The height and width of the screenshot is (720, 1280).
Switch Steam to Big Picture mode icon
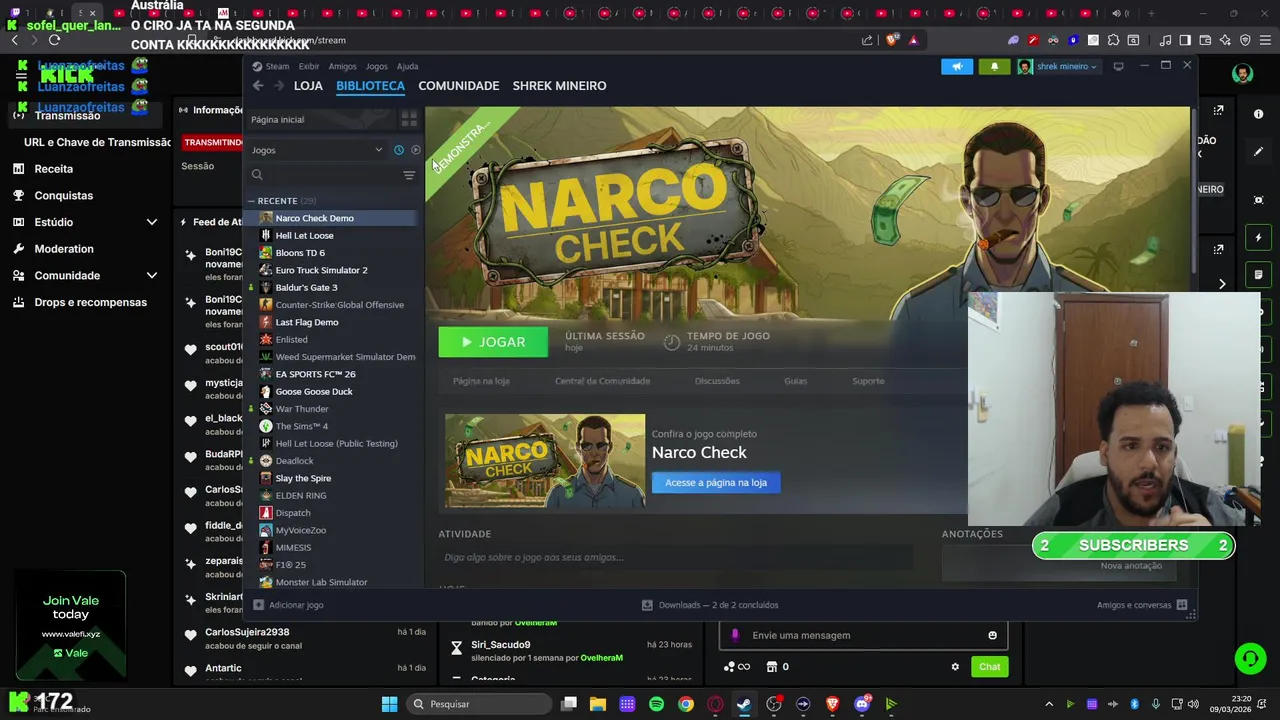pos(1118,66)
